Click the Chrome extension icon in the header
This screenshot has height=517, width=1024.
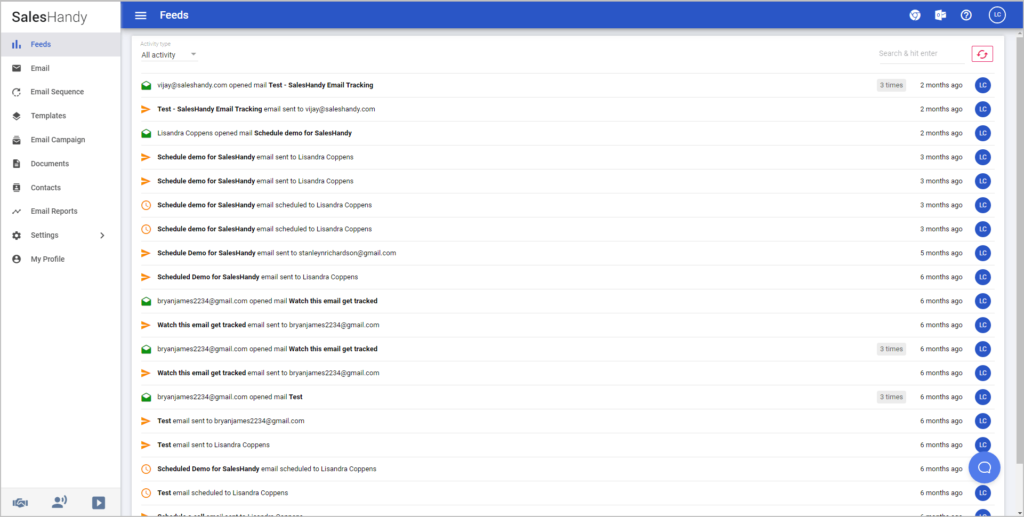click(914, 15)
